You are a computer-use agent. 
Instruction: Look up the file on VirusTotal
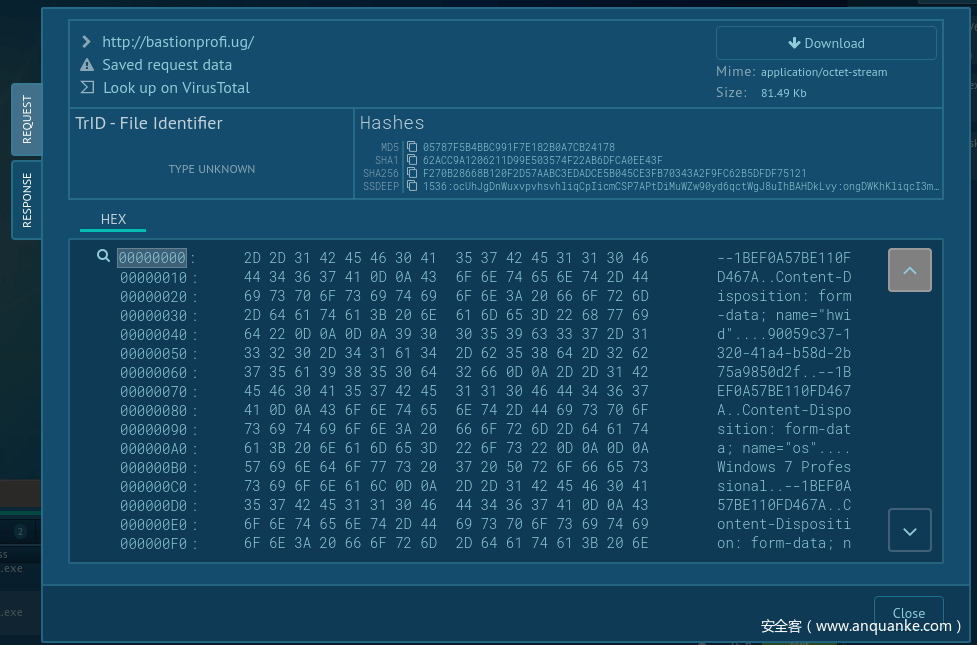click(176, 88)
